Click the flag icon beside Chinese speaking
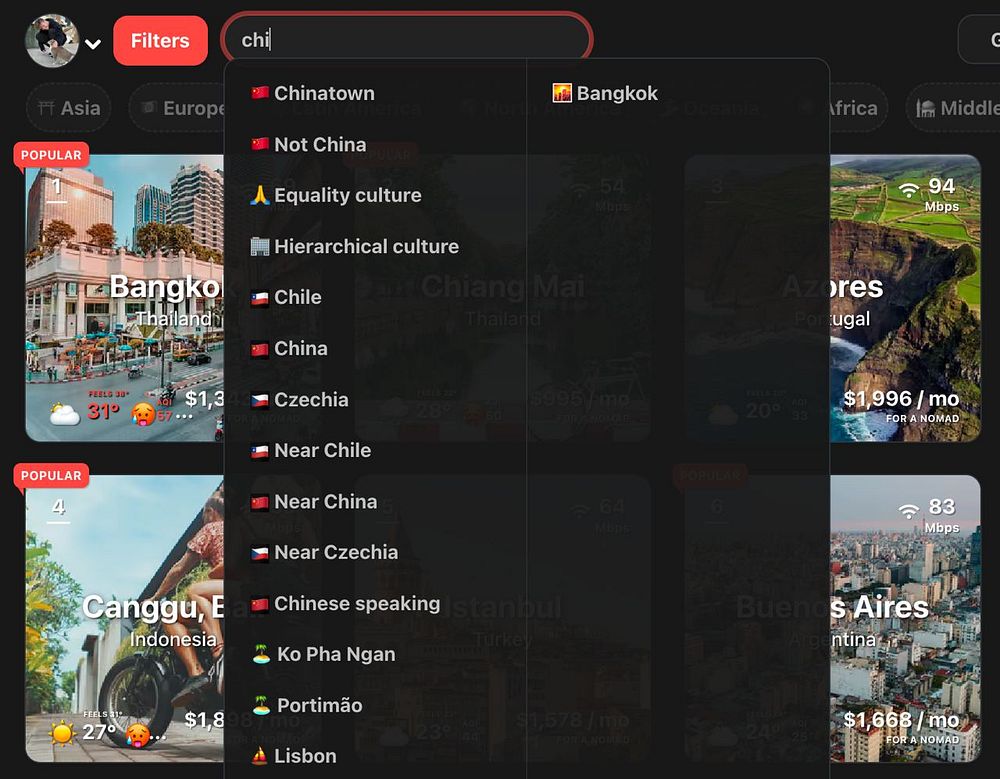1000x779 pixels. coord(260,604)
